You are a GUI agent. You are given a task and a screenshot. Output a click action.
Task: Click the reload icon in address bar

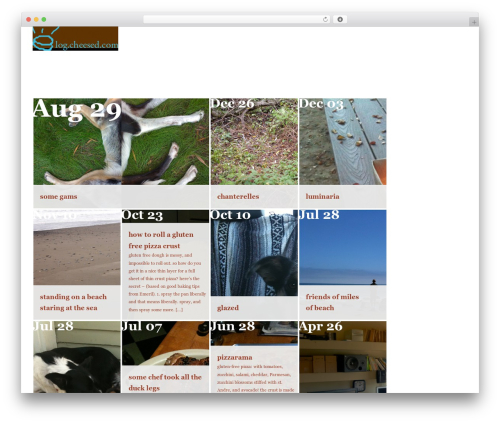[x=325, y=19]
